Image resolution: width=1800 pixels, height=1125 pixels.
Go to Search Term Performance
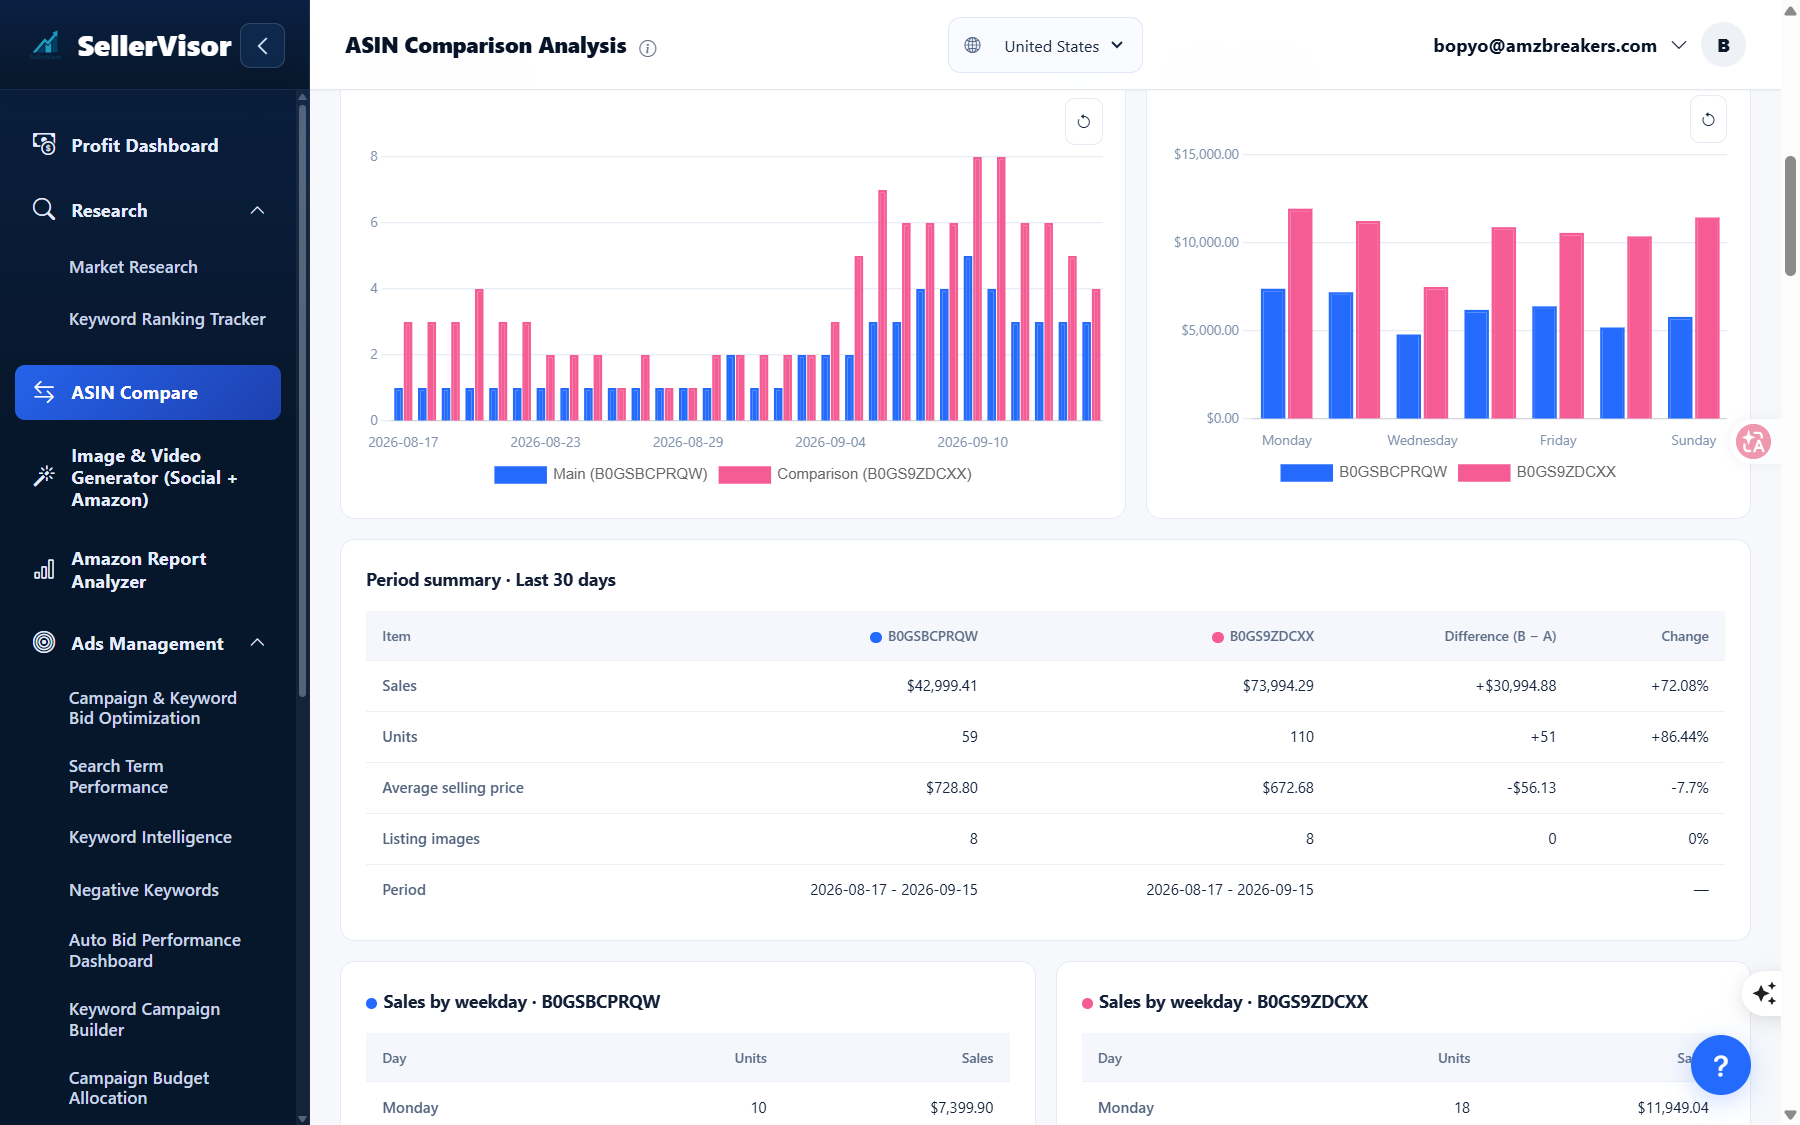[x=118, y=776]
